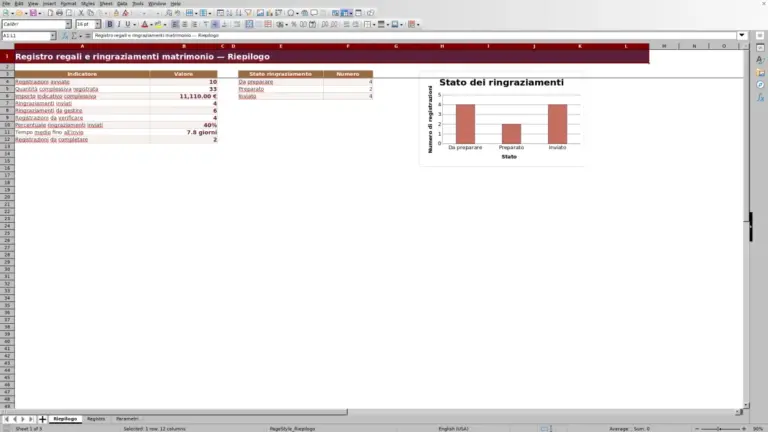The width and height of the screenshot is (768, 432).
Task: Open the font color dropdown arrow
Action: pos(151,24)
